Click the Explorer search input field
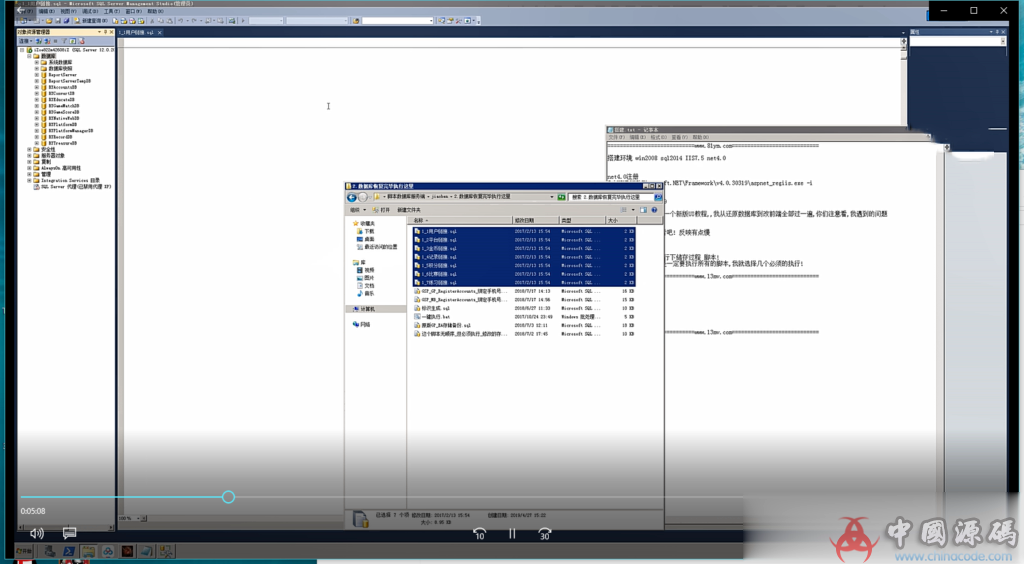Viewport: 1024px width, 564px height. pos(608,197)
